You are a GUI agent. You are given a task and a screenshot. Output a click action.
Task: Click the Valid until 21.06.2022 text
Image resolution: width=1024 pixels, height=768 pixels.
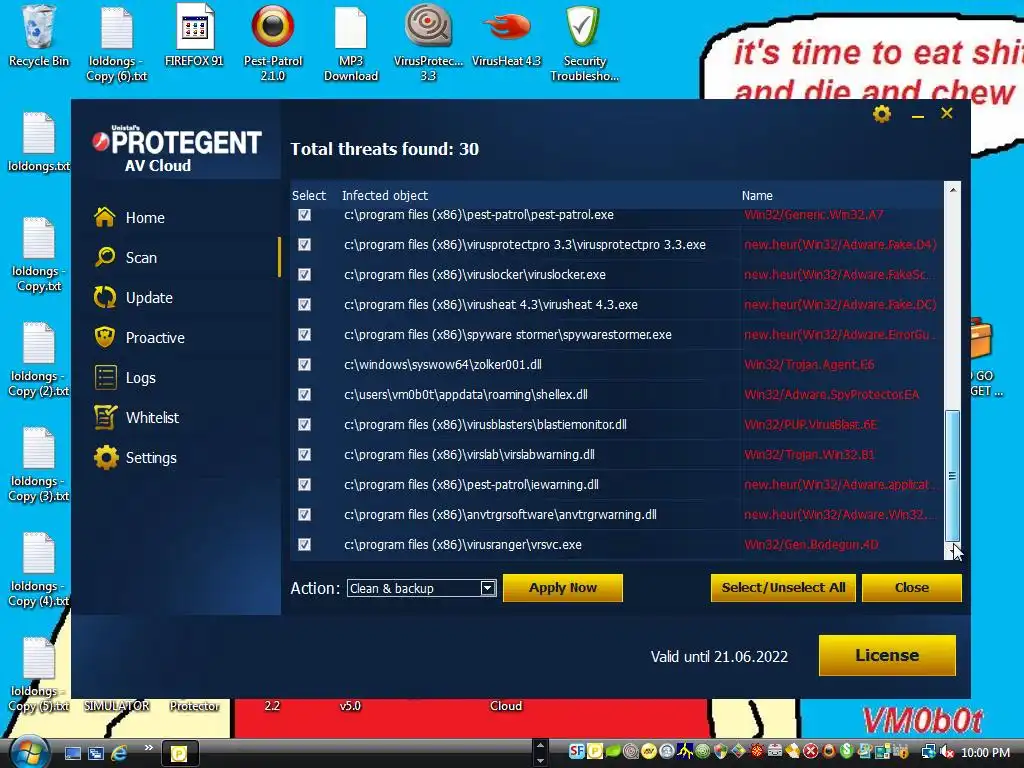pos(719,656)
